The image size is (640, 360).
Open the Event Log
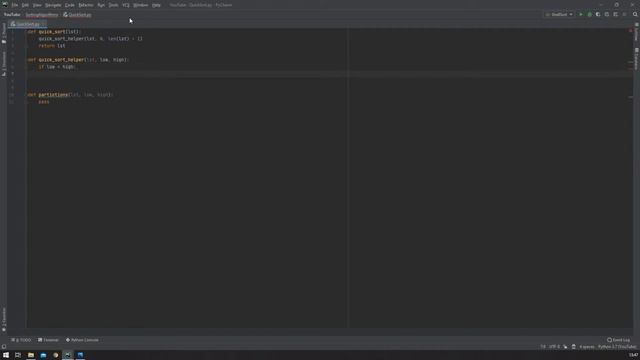coord(619,340)
